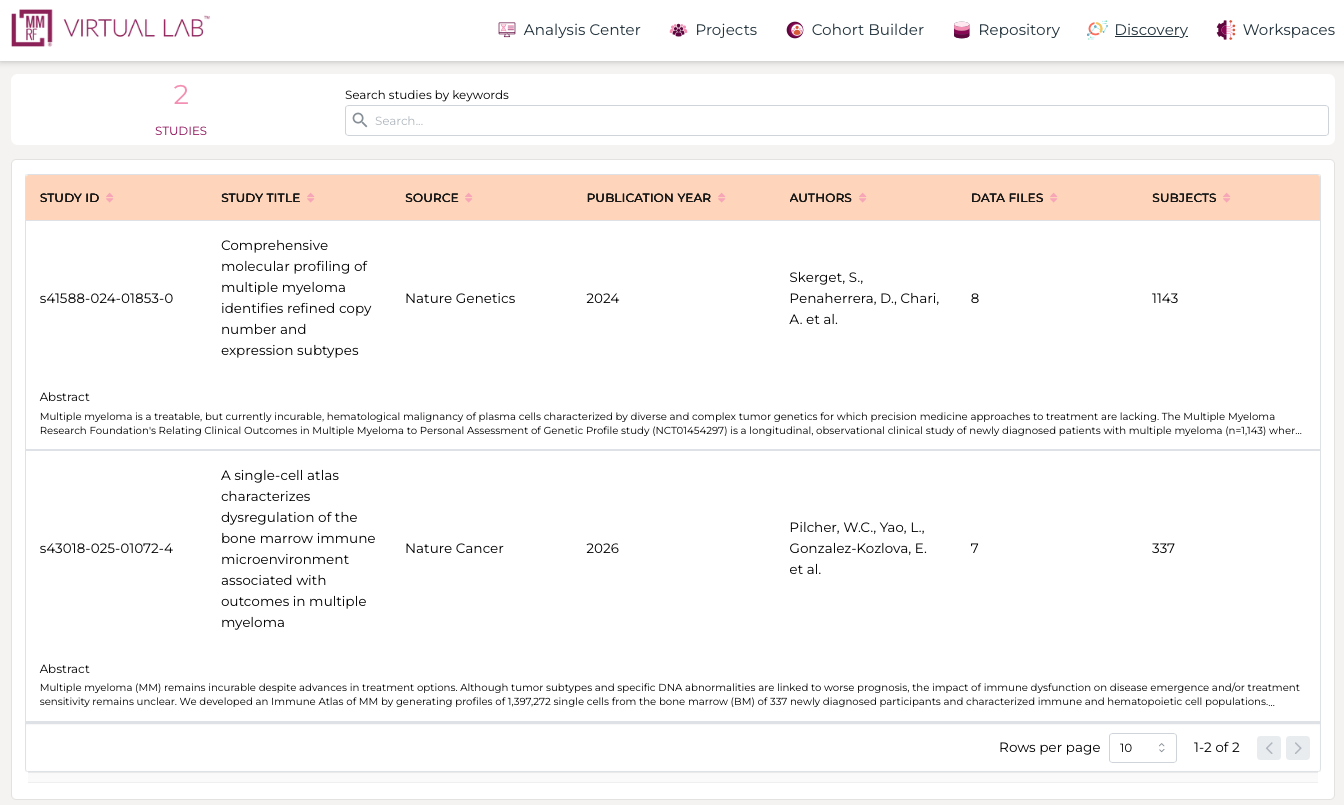Open study s41588-024-01853-0 row
The image size is (1344, 805).
106,298
